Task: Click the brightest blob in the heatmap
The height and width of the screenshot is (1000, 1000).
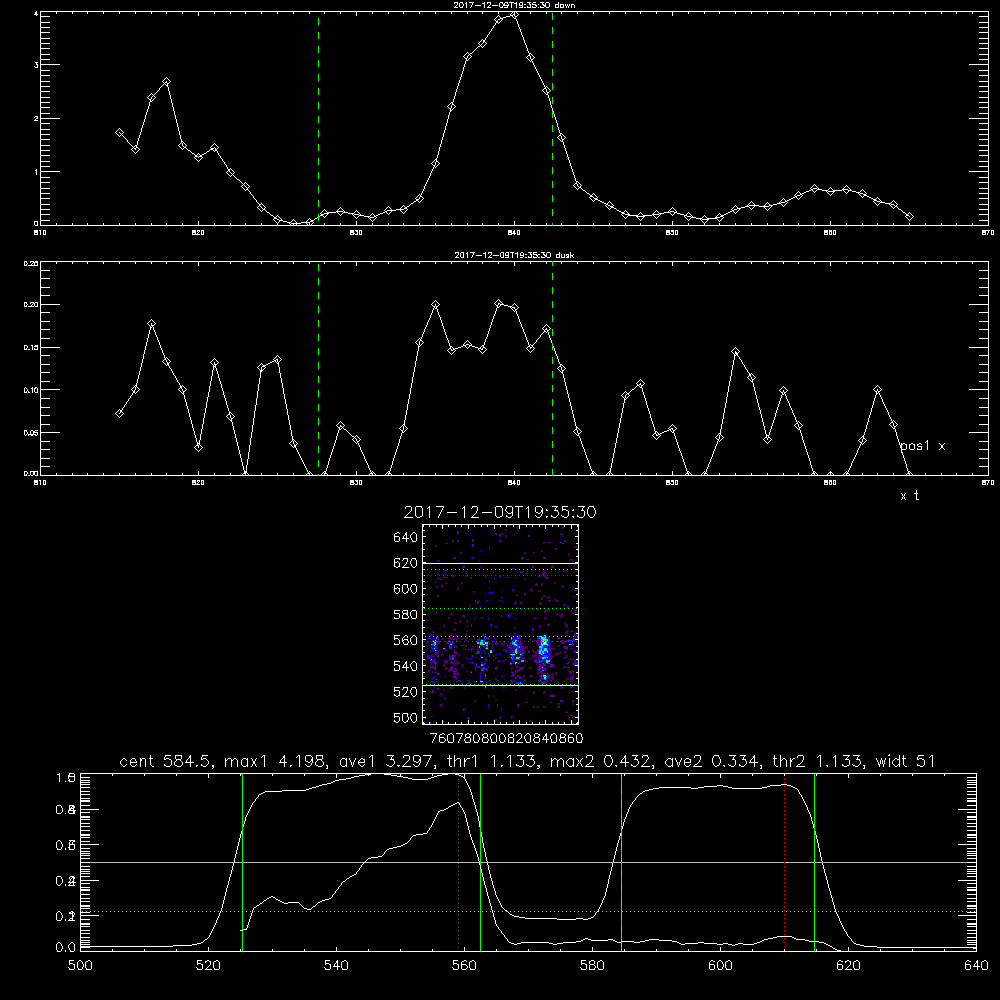Action: tap(544, 646)
